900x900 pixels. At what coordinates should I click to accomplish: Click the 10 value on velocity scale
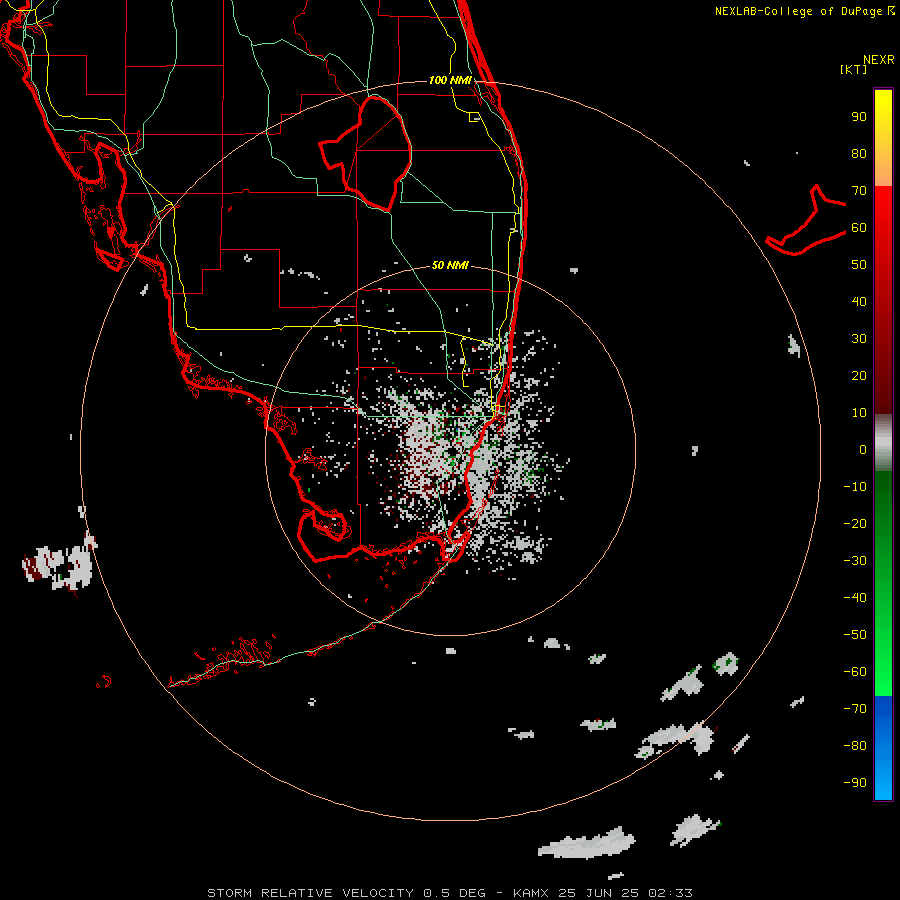859,413
